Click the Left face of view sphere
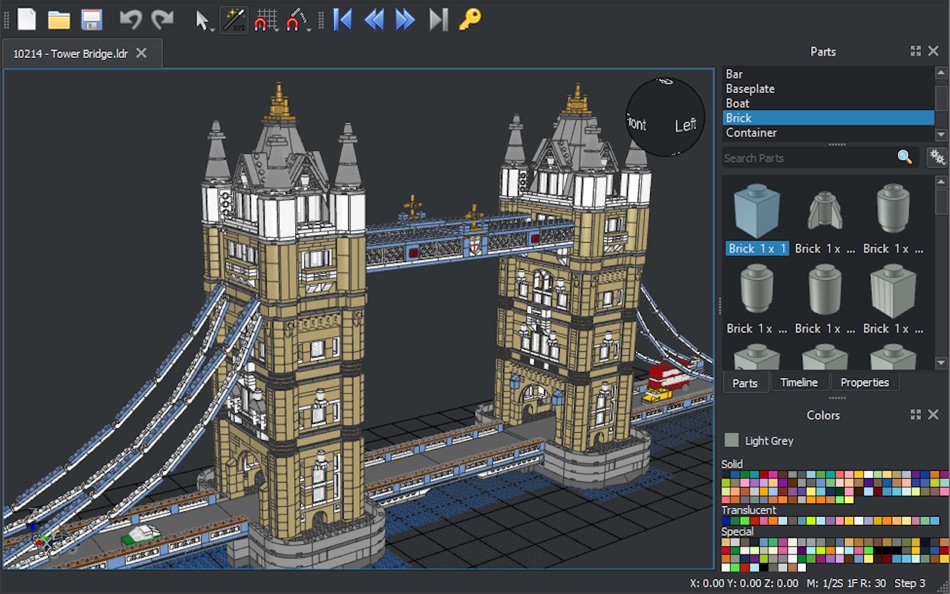Image resolution: width=950 pixels, height=594 pixels. pos(685,125)
